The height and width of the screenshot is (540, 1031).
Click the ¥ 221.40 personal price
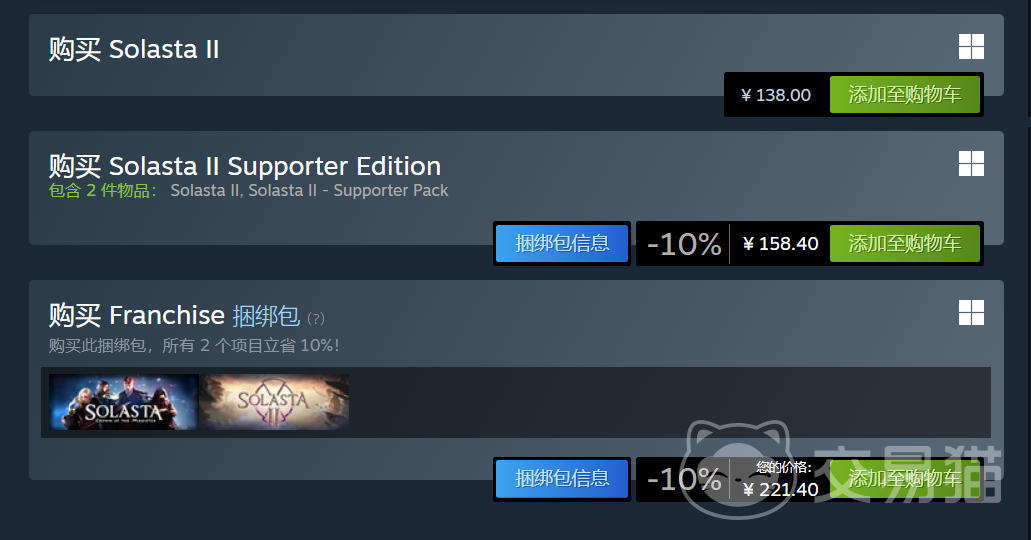[x=780, y=489]
